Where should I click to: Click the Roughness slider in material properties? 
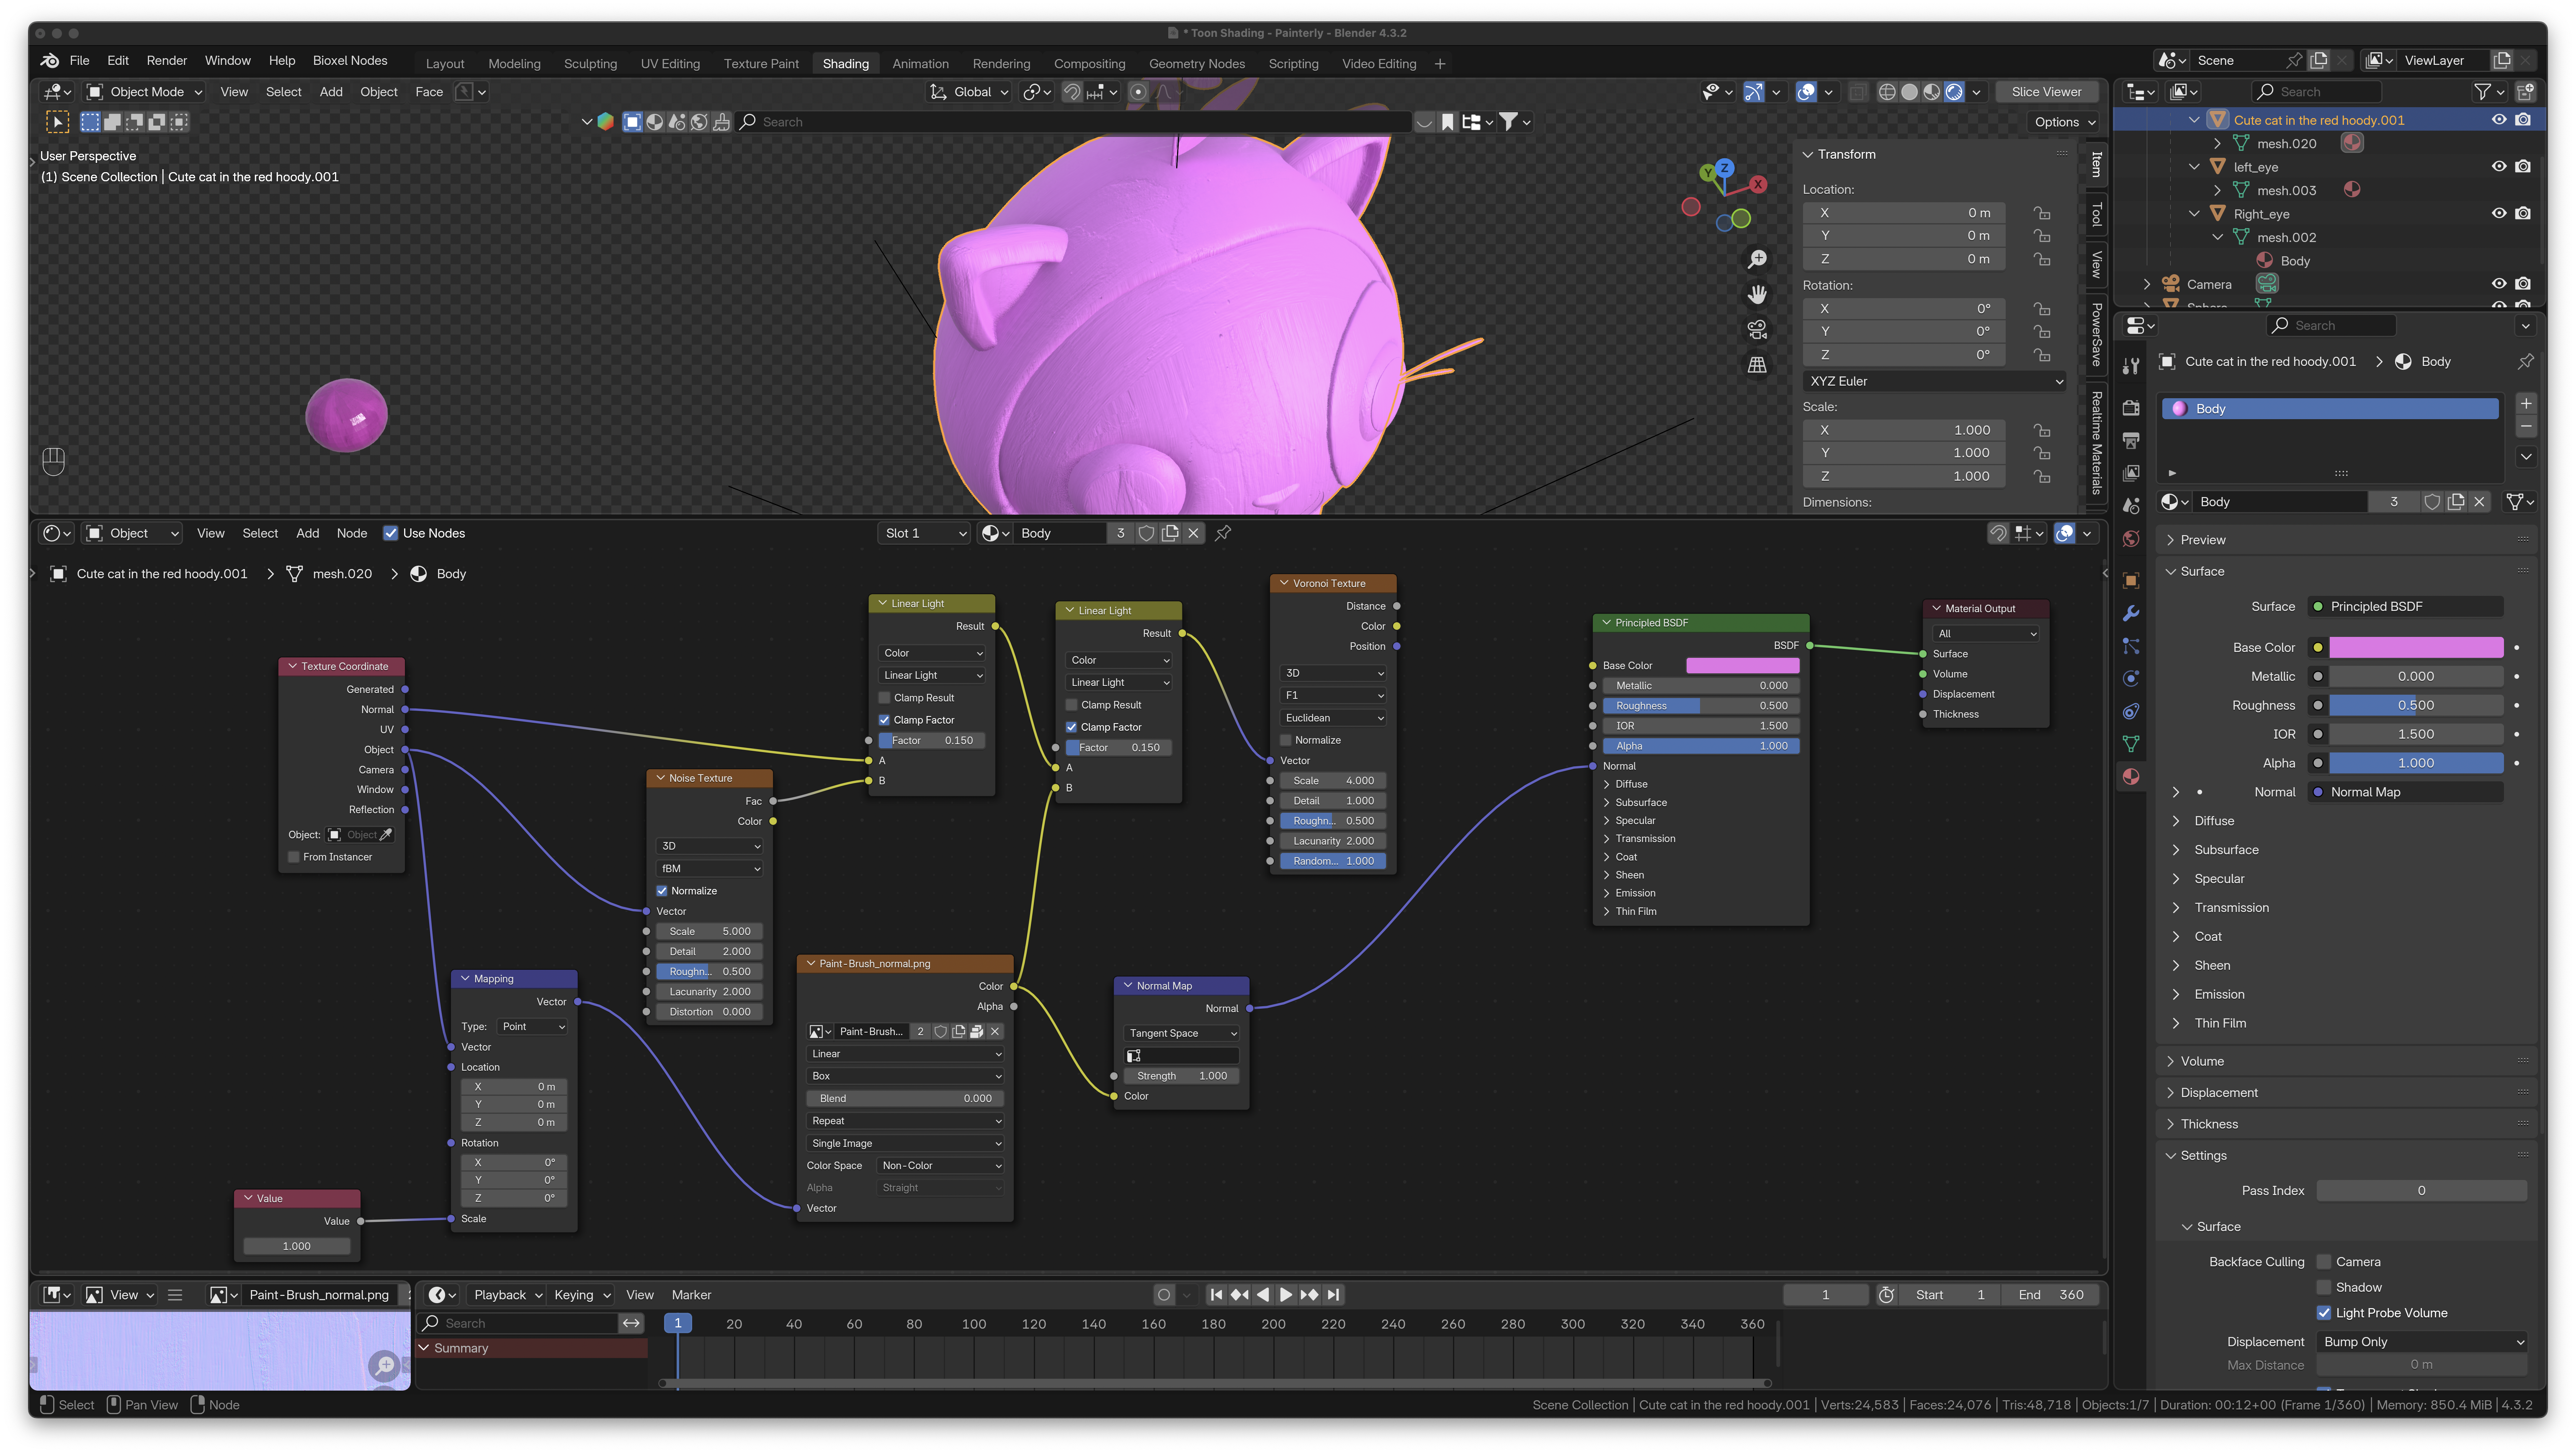pos(2416,706)
